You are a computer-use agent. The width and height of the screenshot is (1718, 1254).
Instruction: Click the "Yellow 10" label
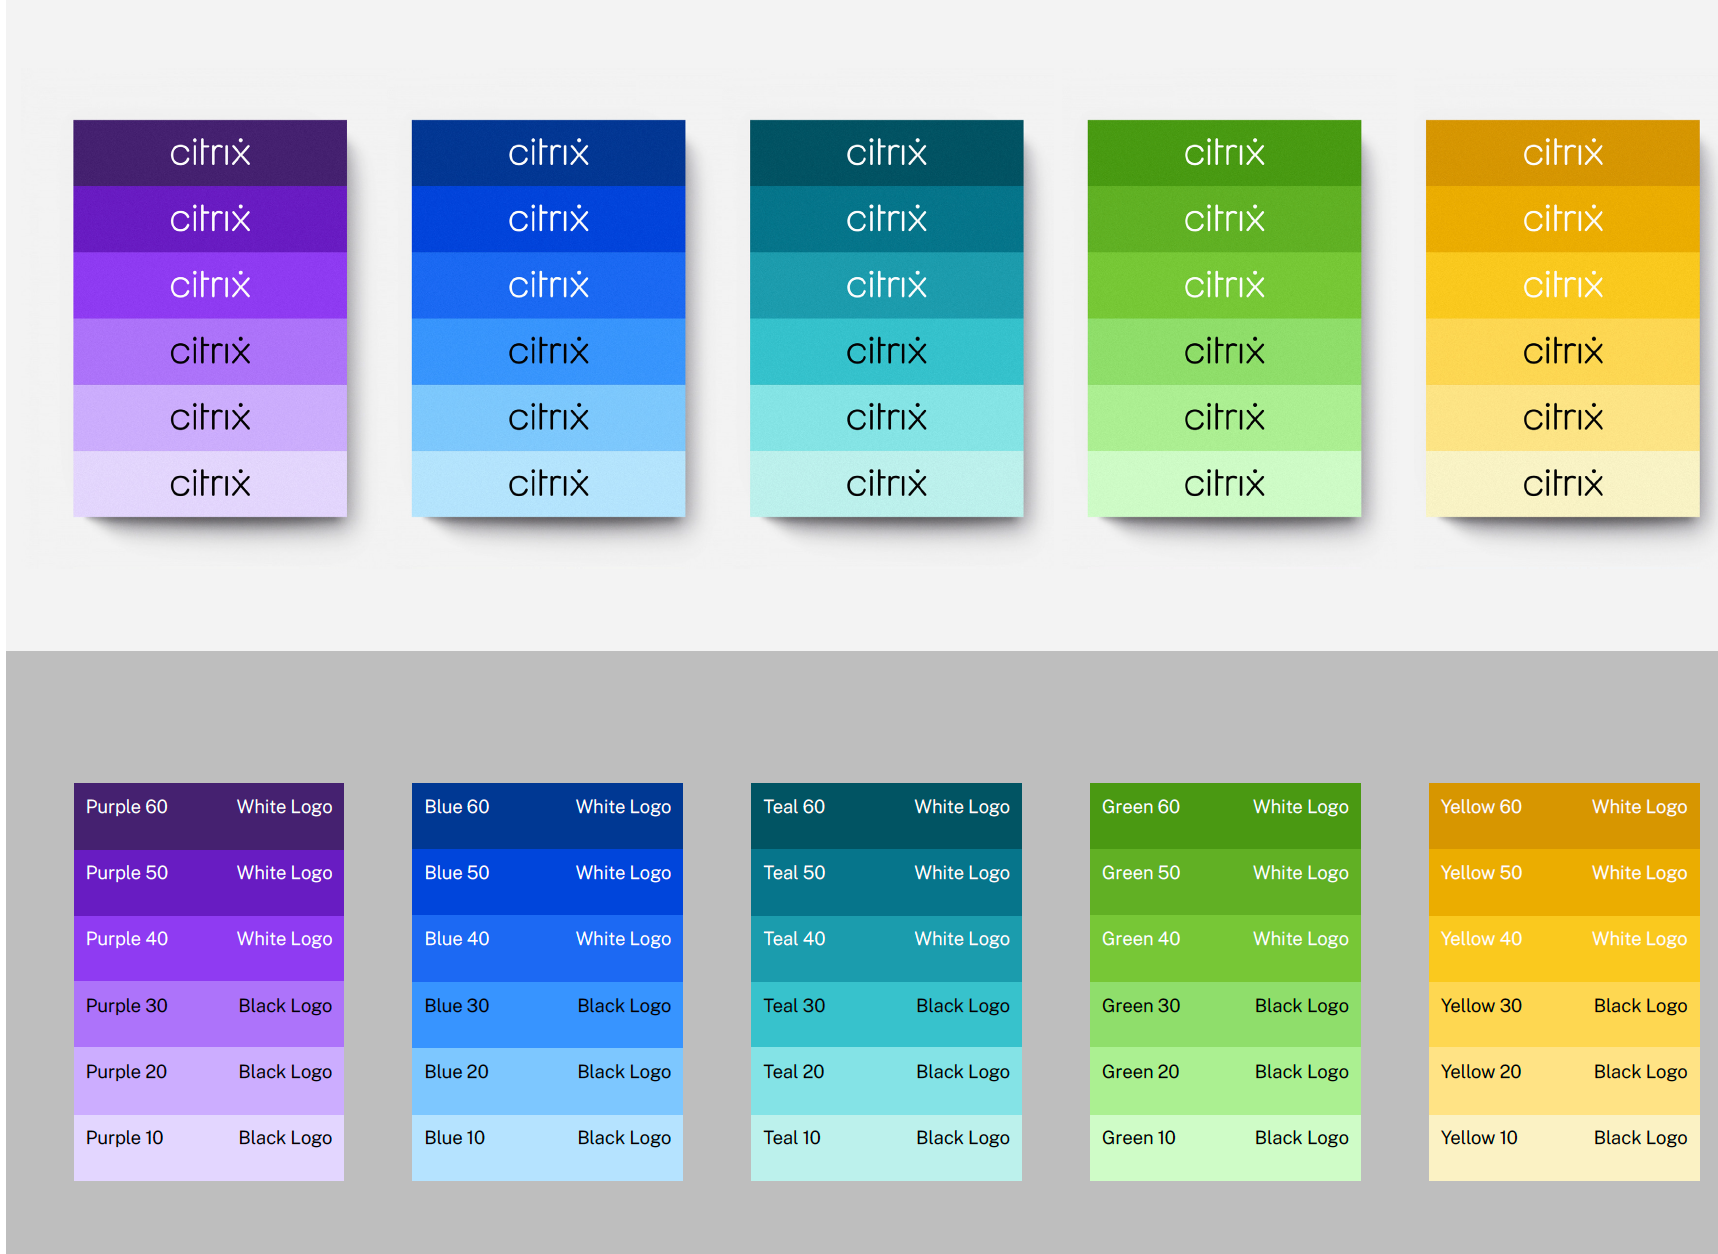[x=1479, y=1138]
